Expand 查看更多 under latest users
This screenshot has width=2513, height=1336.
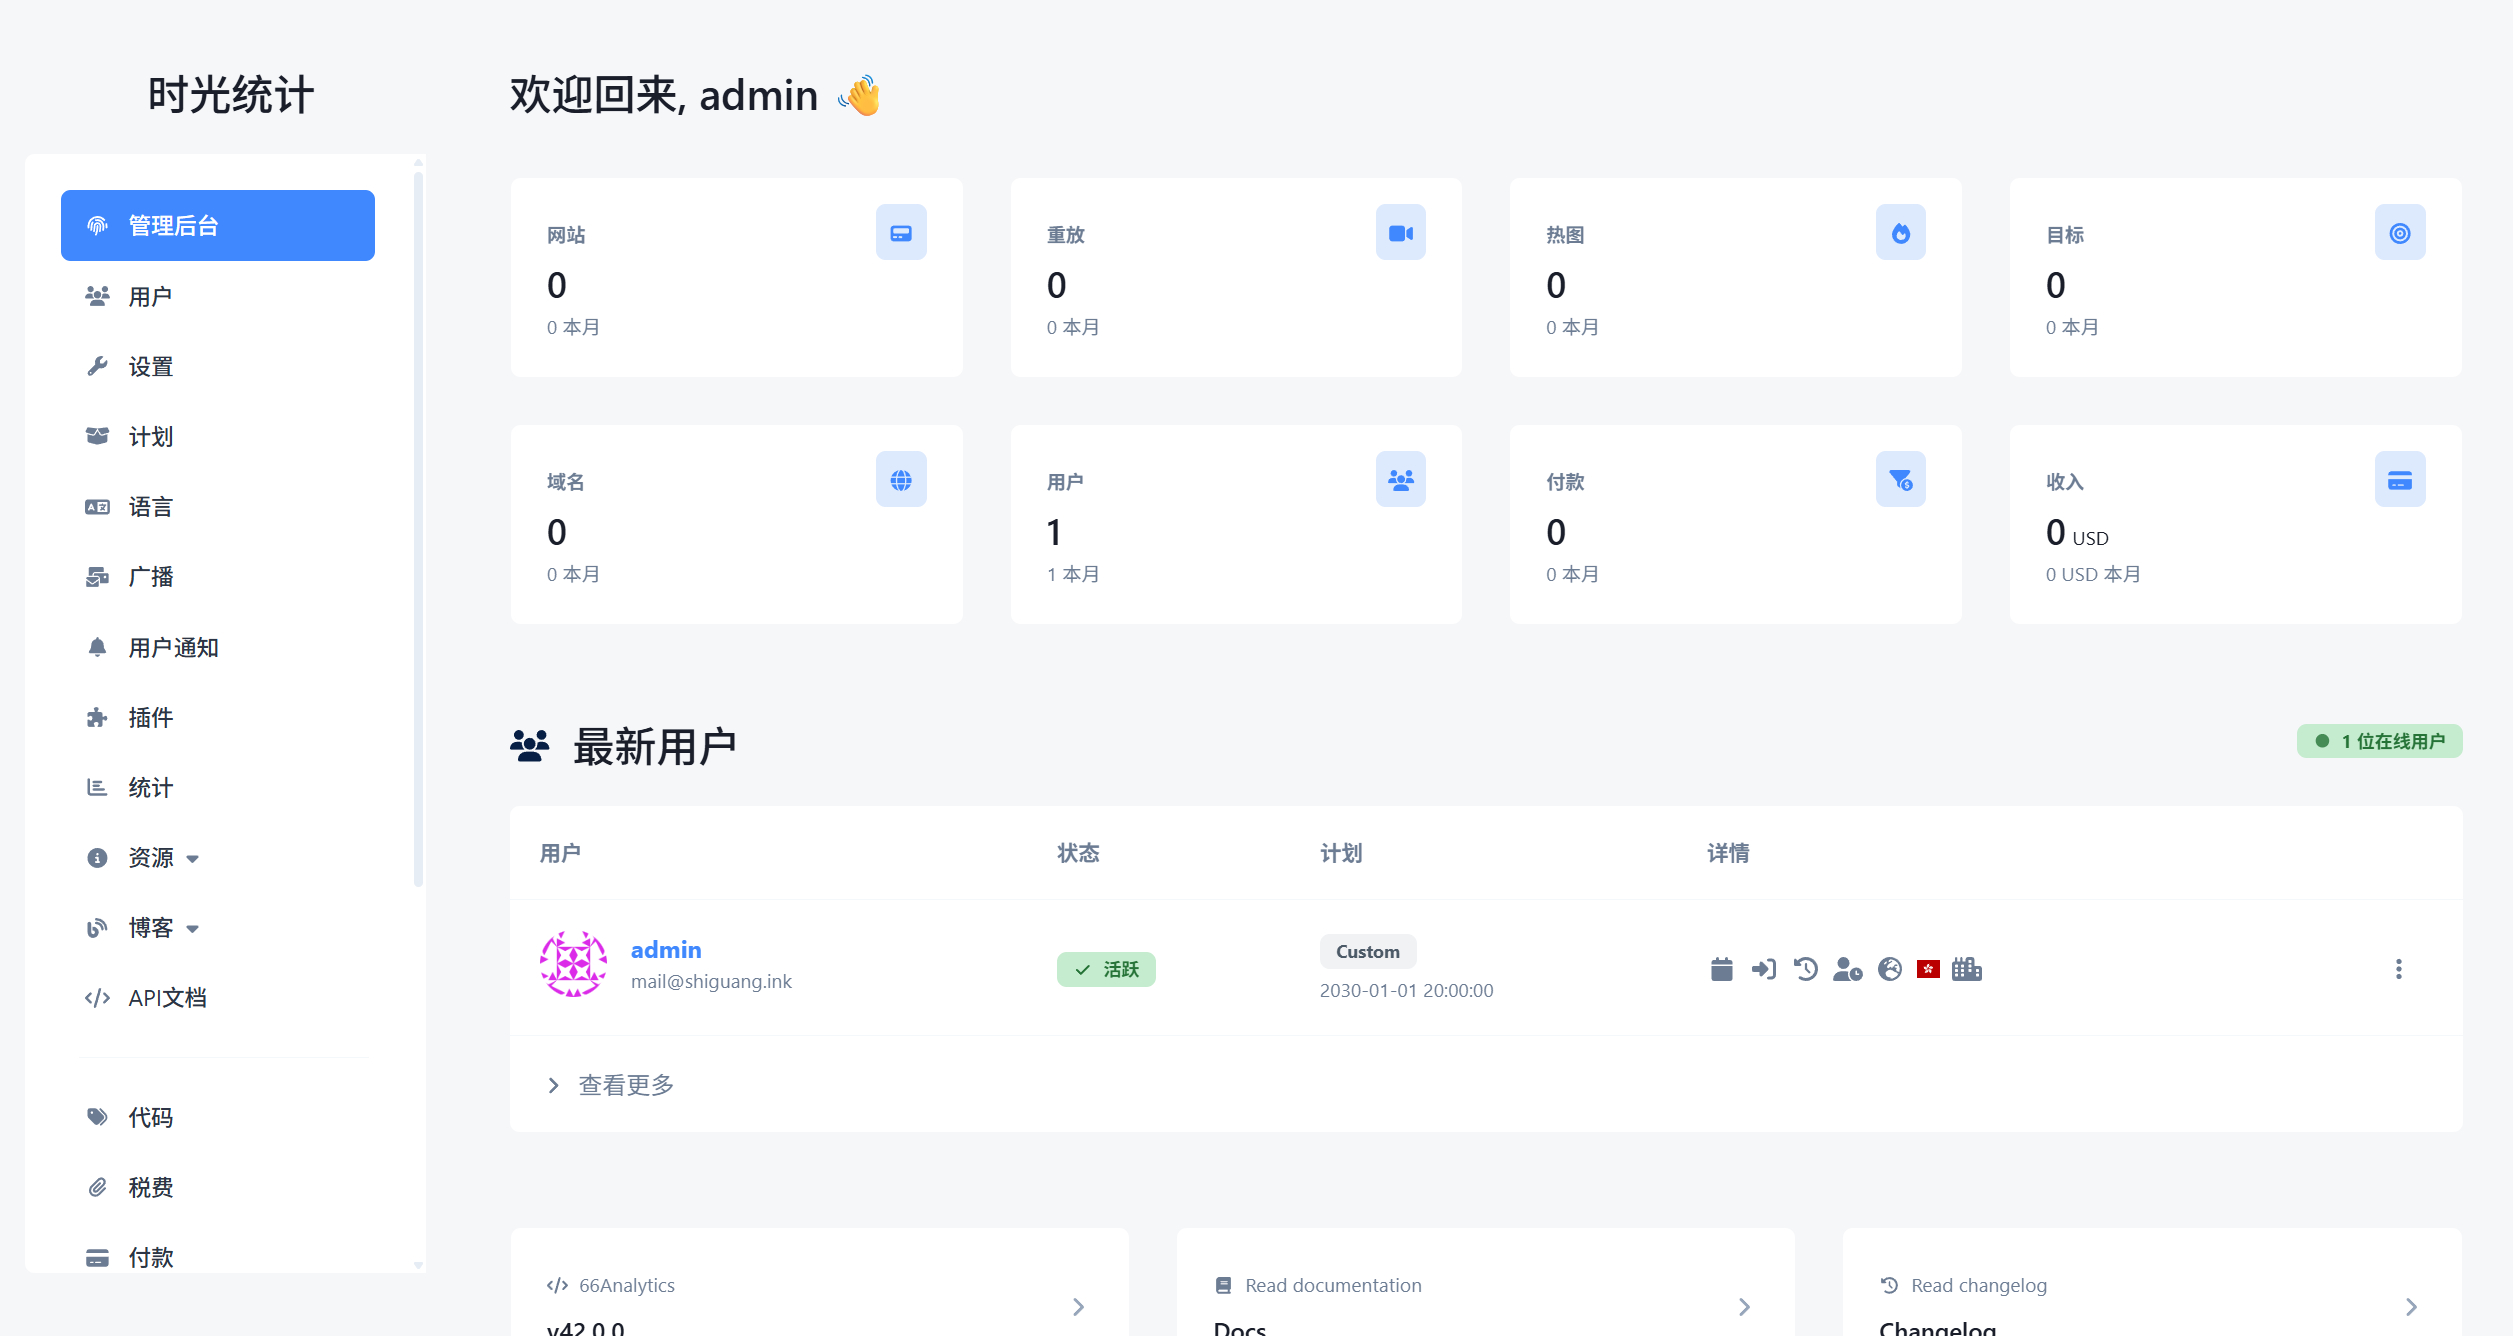coord(625,1085)
